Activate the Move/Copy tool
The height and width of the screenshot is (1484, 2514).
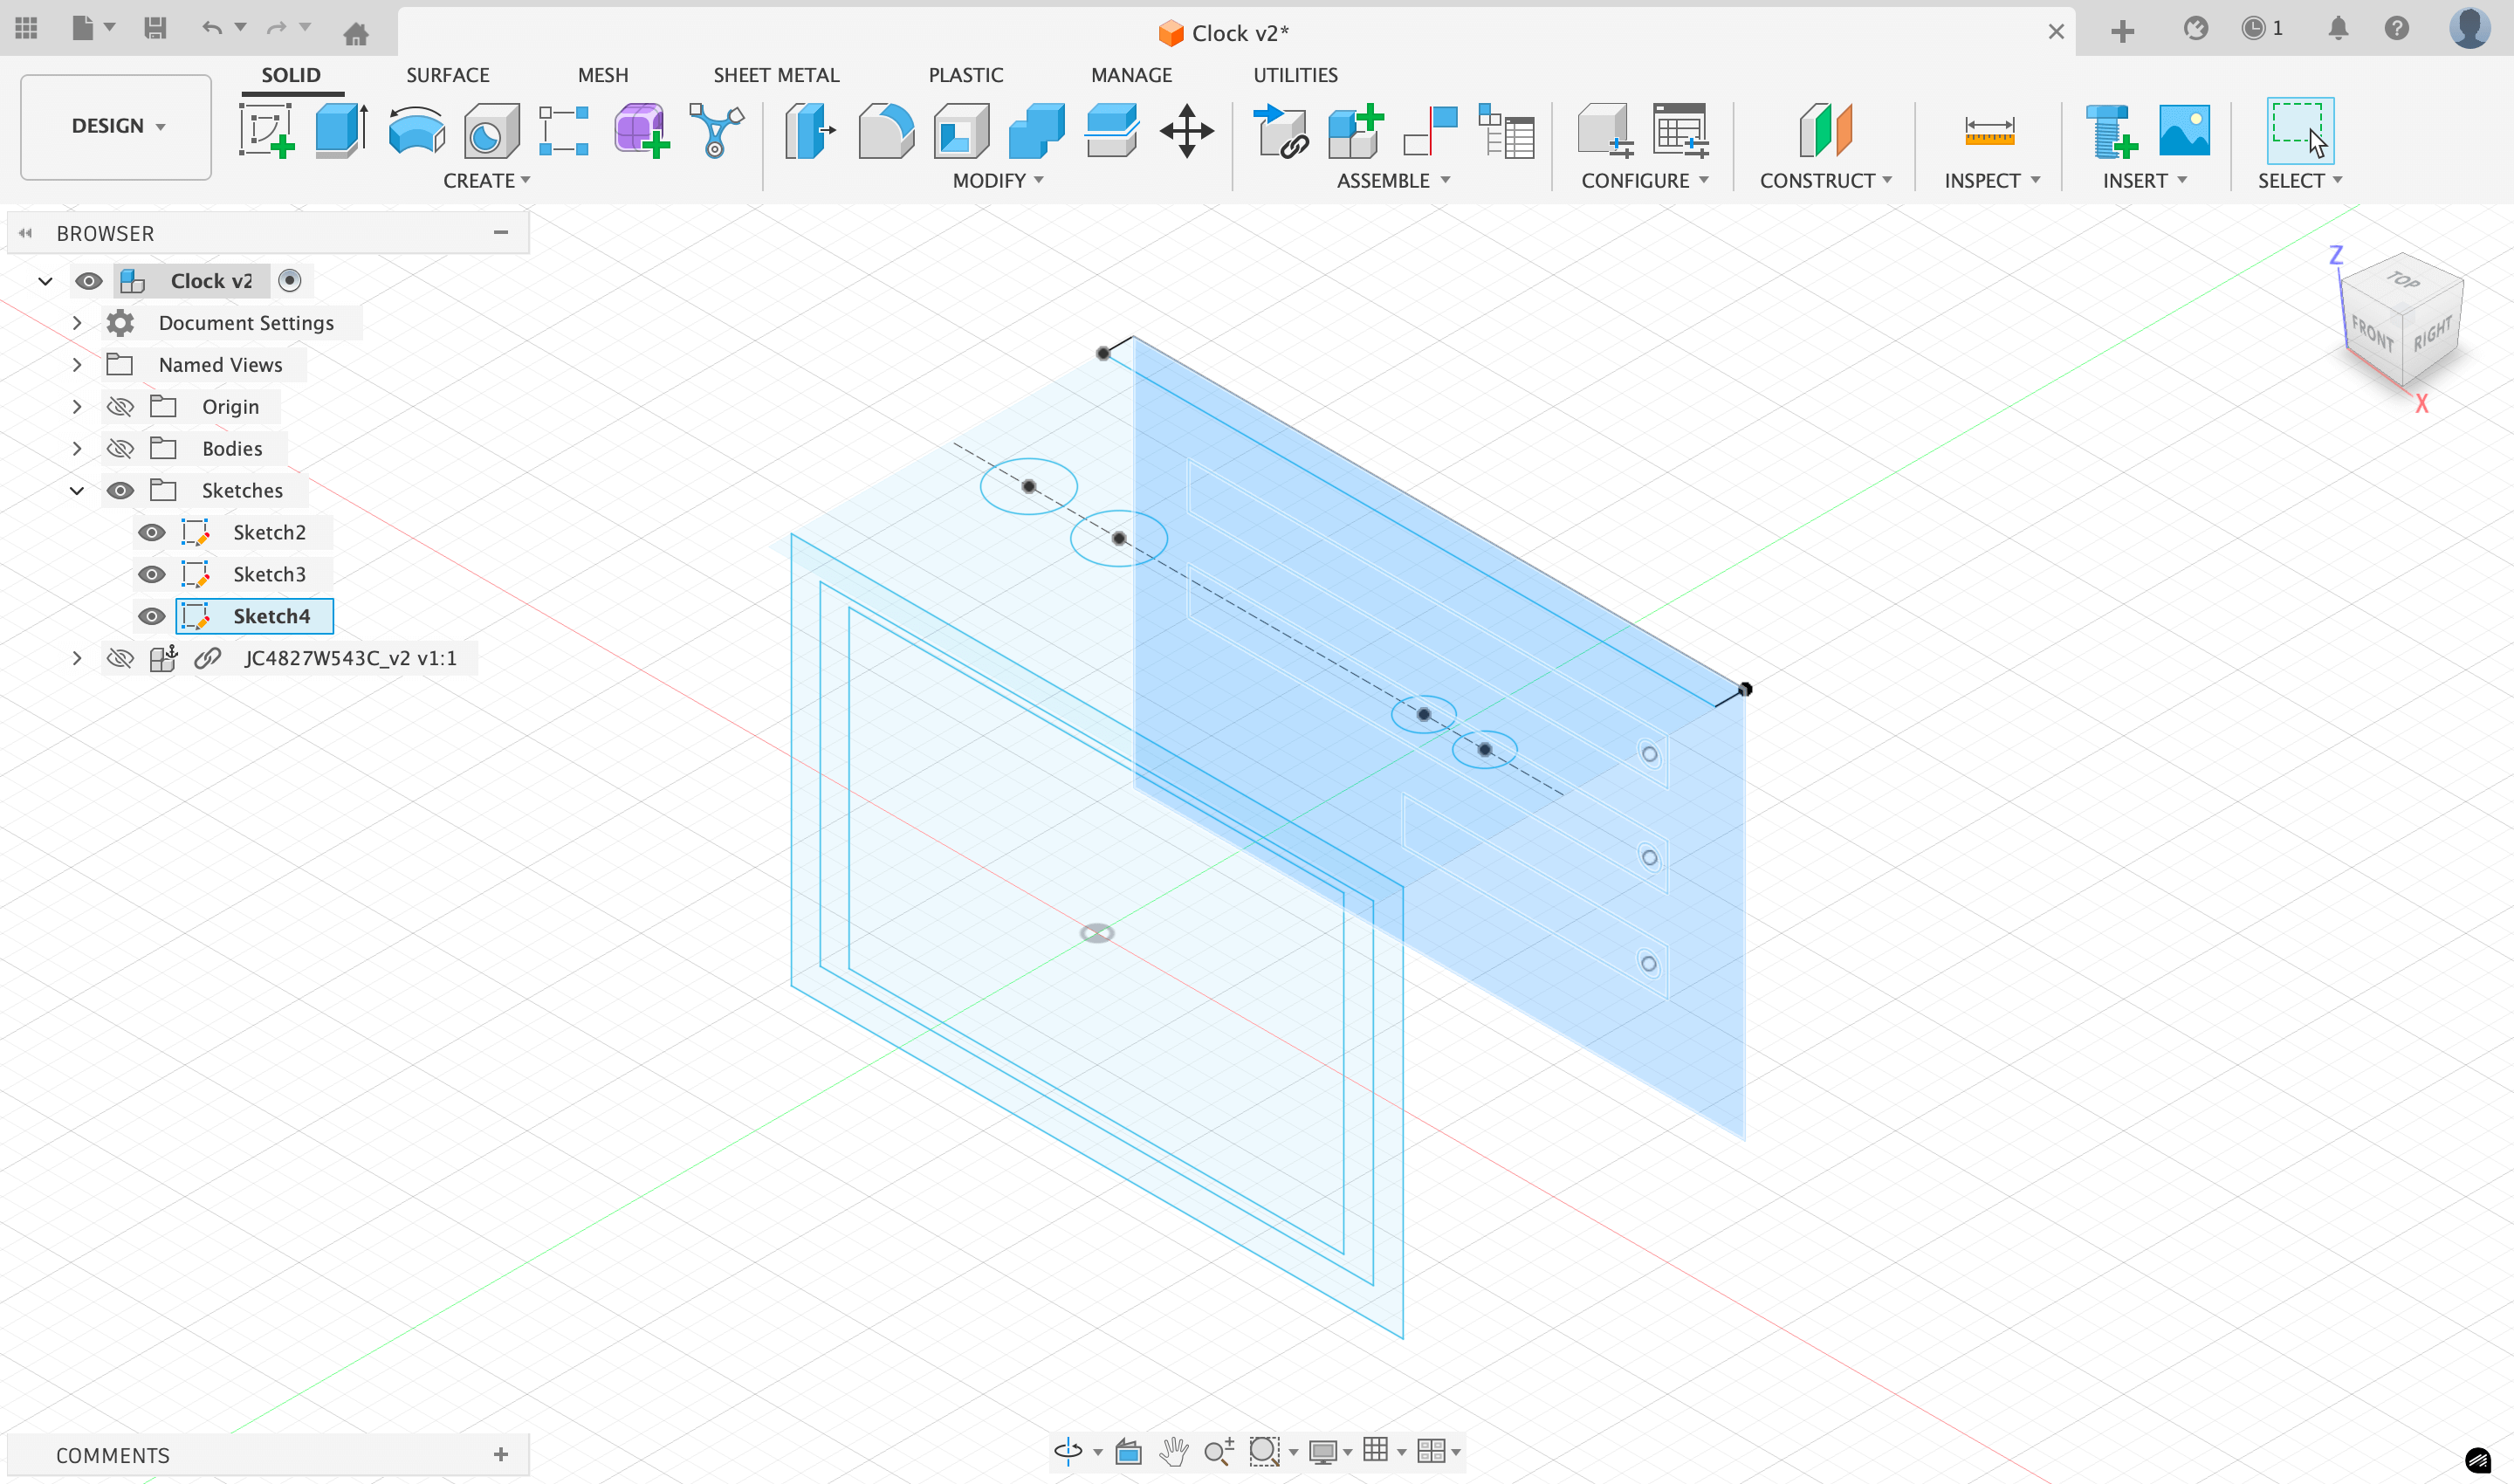[x=1186, y=130]
